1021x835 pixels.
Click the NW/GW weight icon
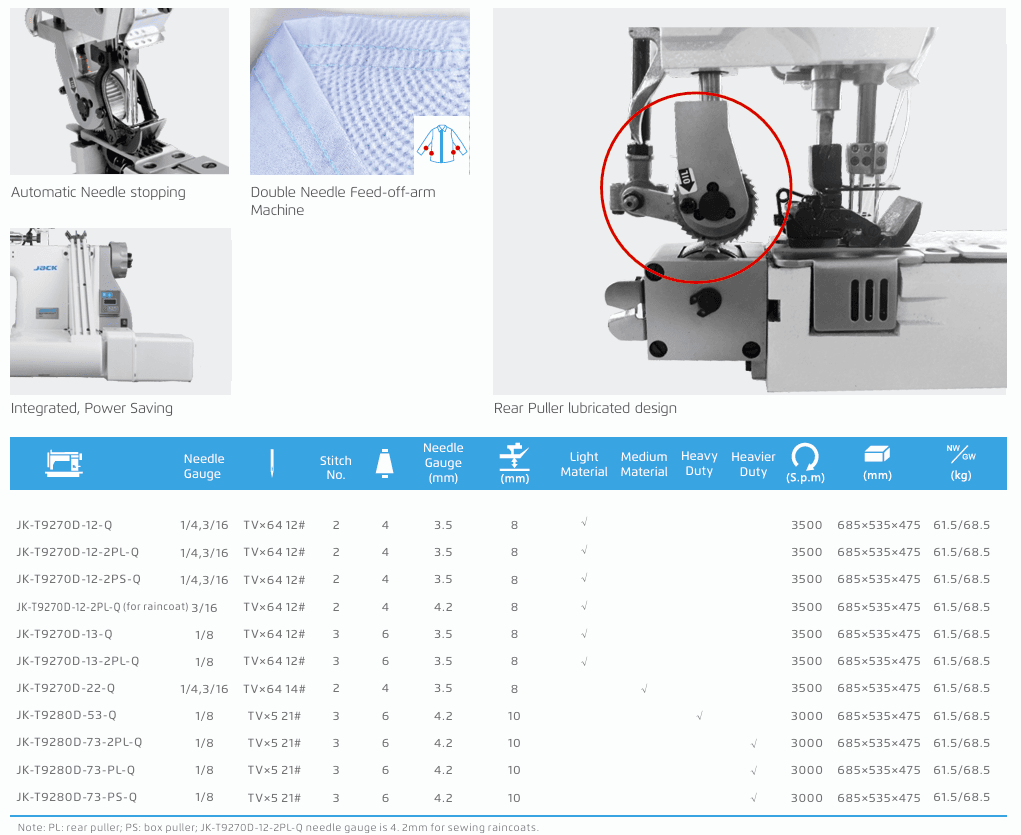pyautogui.click(x=961, y=453)
